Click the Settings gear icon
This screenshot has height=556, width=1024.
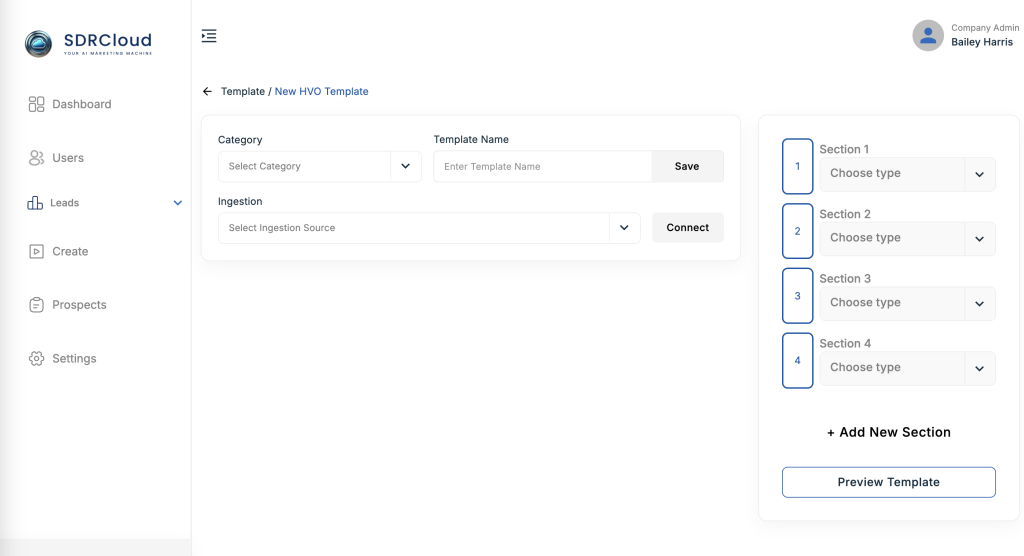37,358
